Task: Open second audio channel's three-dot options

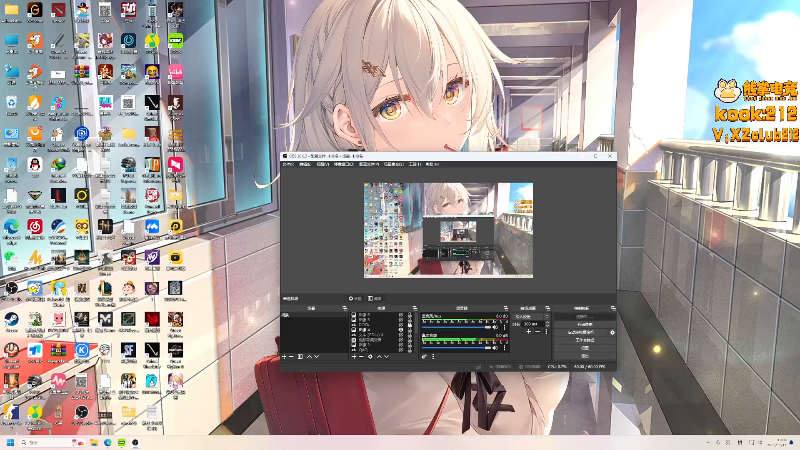Action: (505, 347)
